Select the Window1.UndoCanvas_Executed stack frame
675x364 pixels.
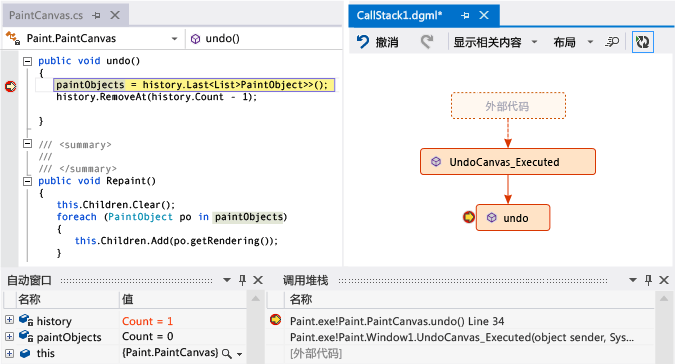[461, 337]
